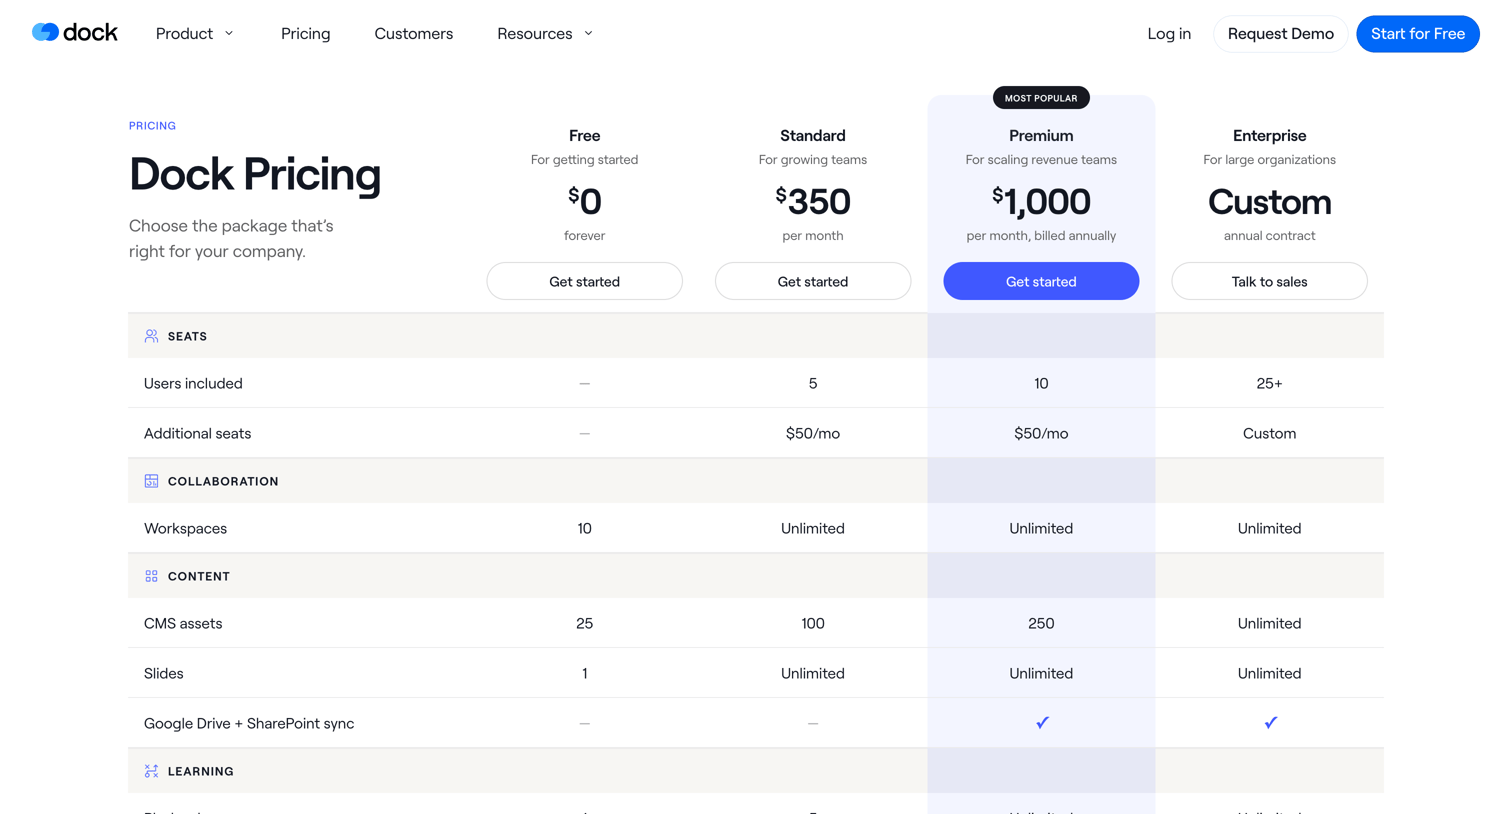
Task: Click the Seats section people icon
Action: (x=151, y=336)
